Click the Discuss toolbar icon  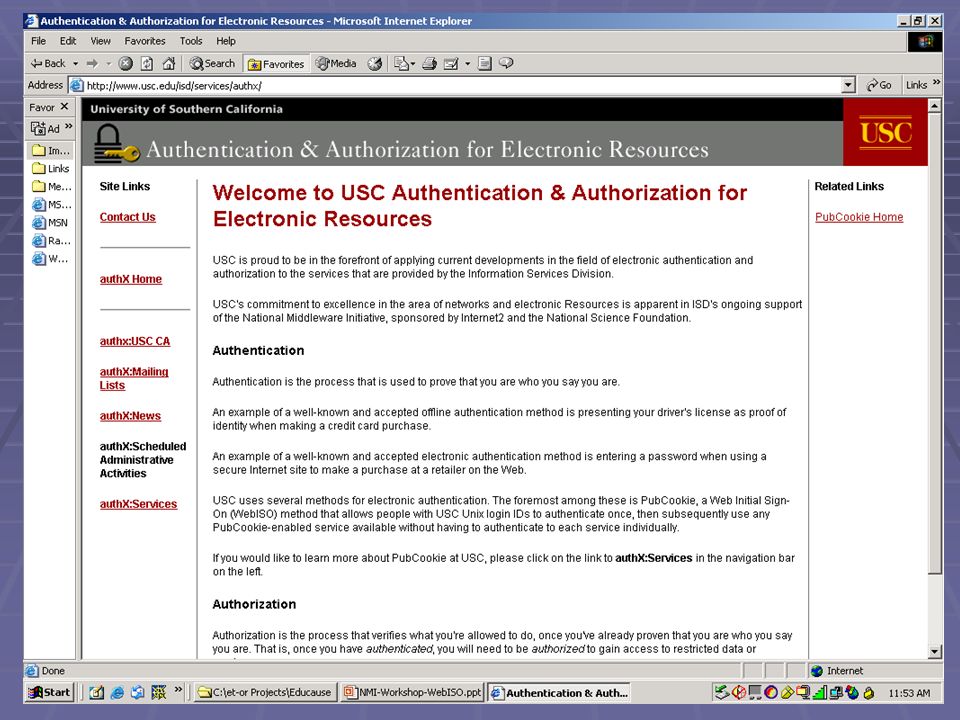tap(484, 63)
